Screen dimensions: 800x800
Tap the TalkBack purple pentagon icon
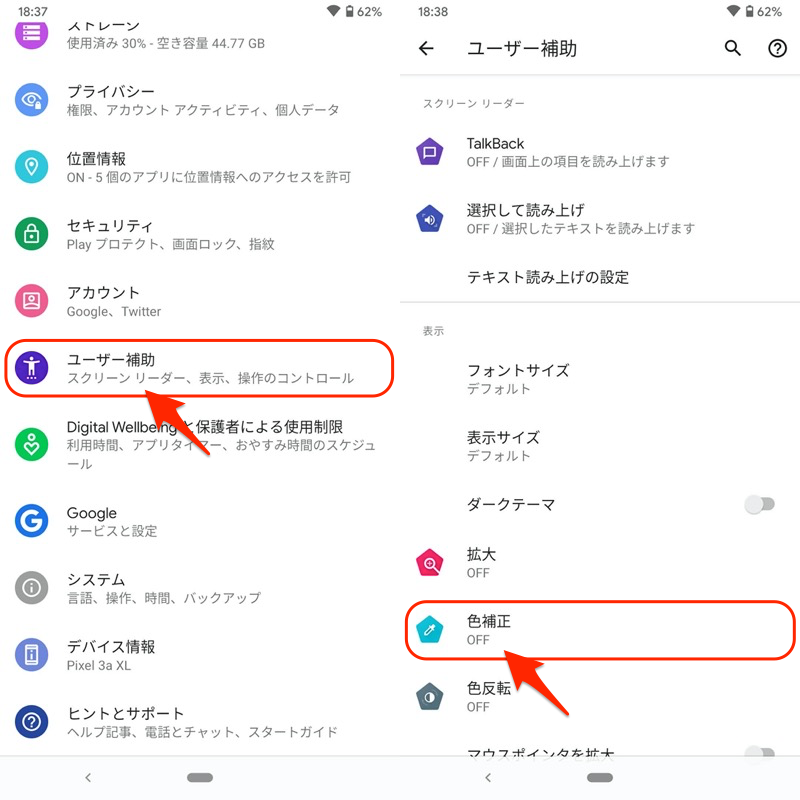coord(430,152)
